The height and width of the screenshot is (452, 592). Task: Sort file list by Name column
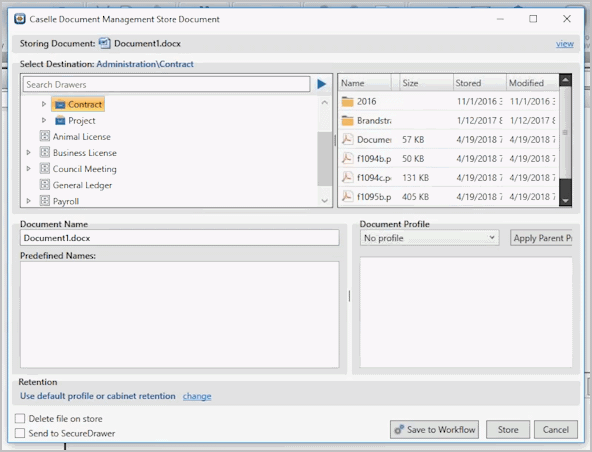[x=365, y=83]
